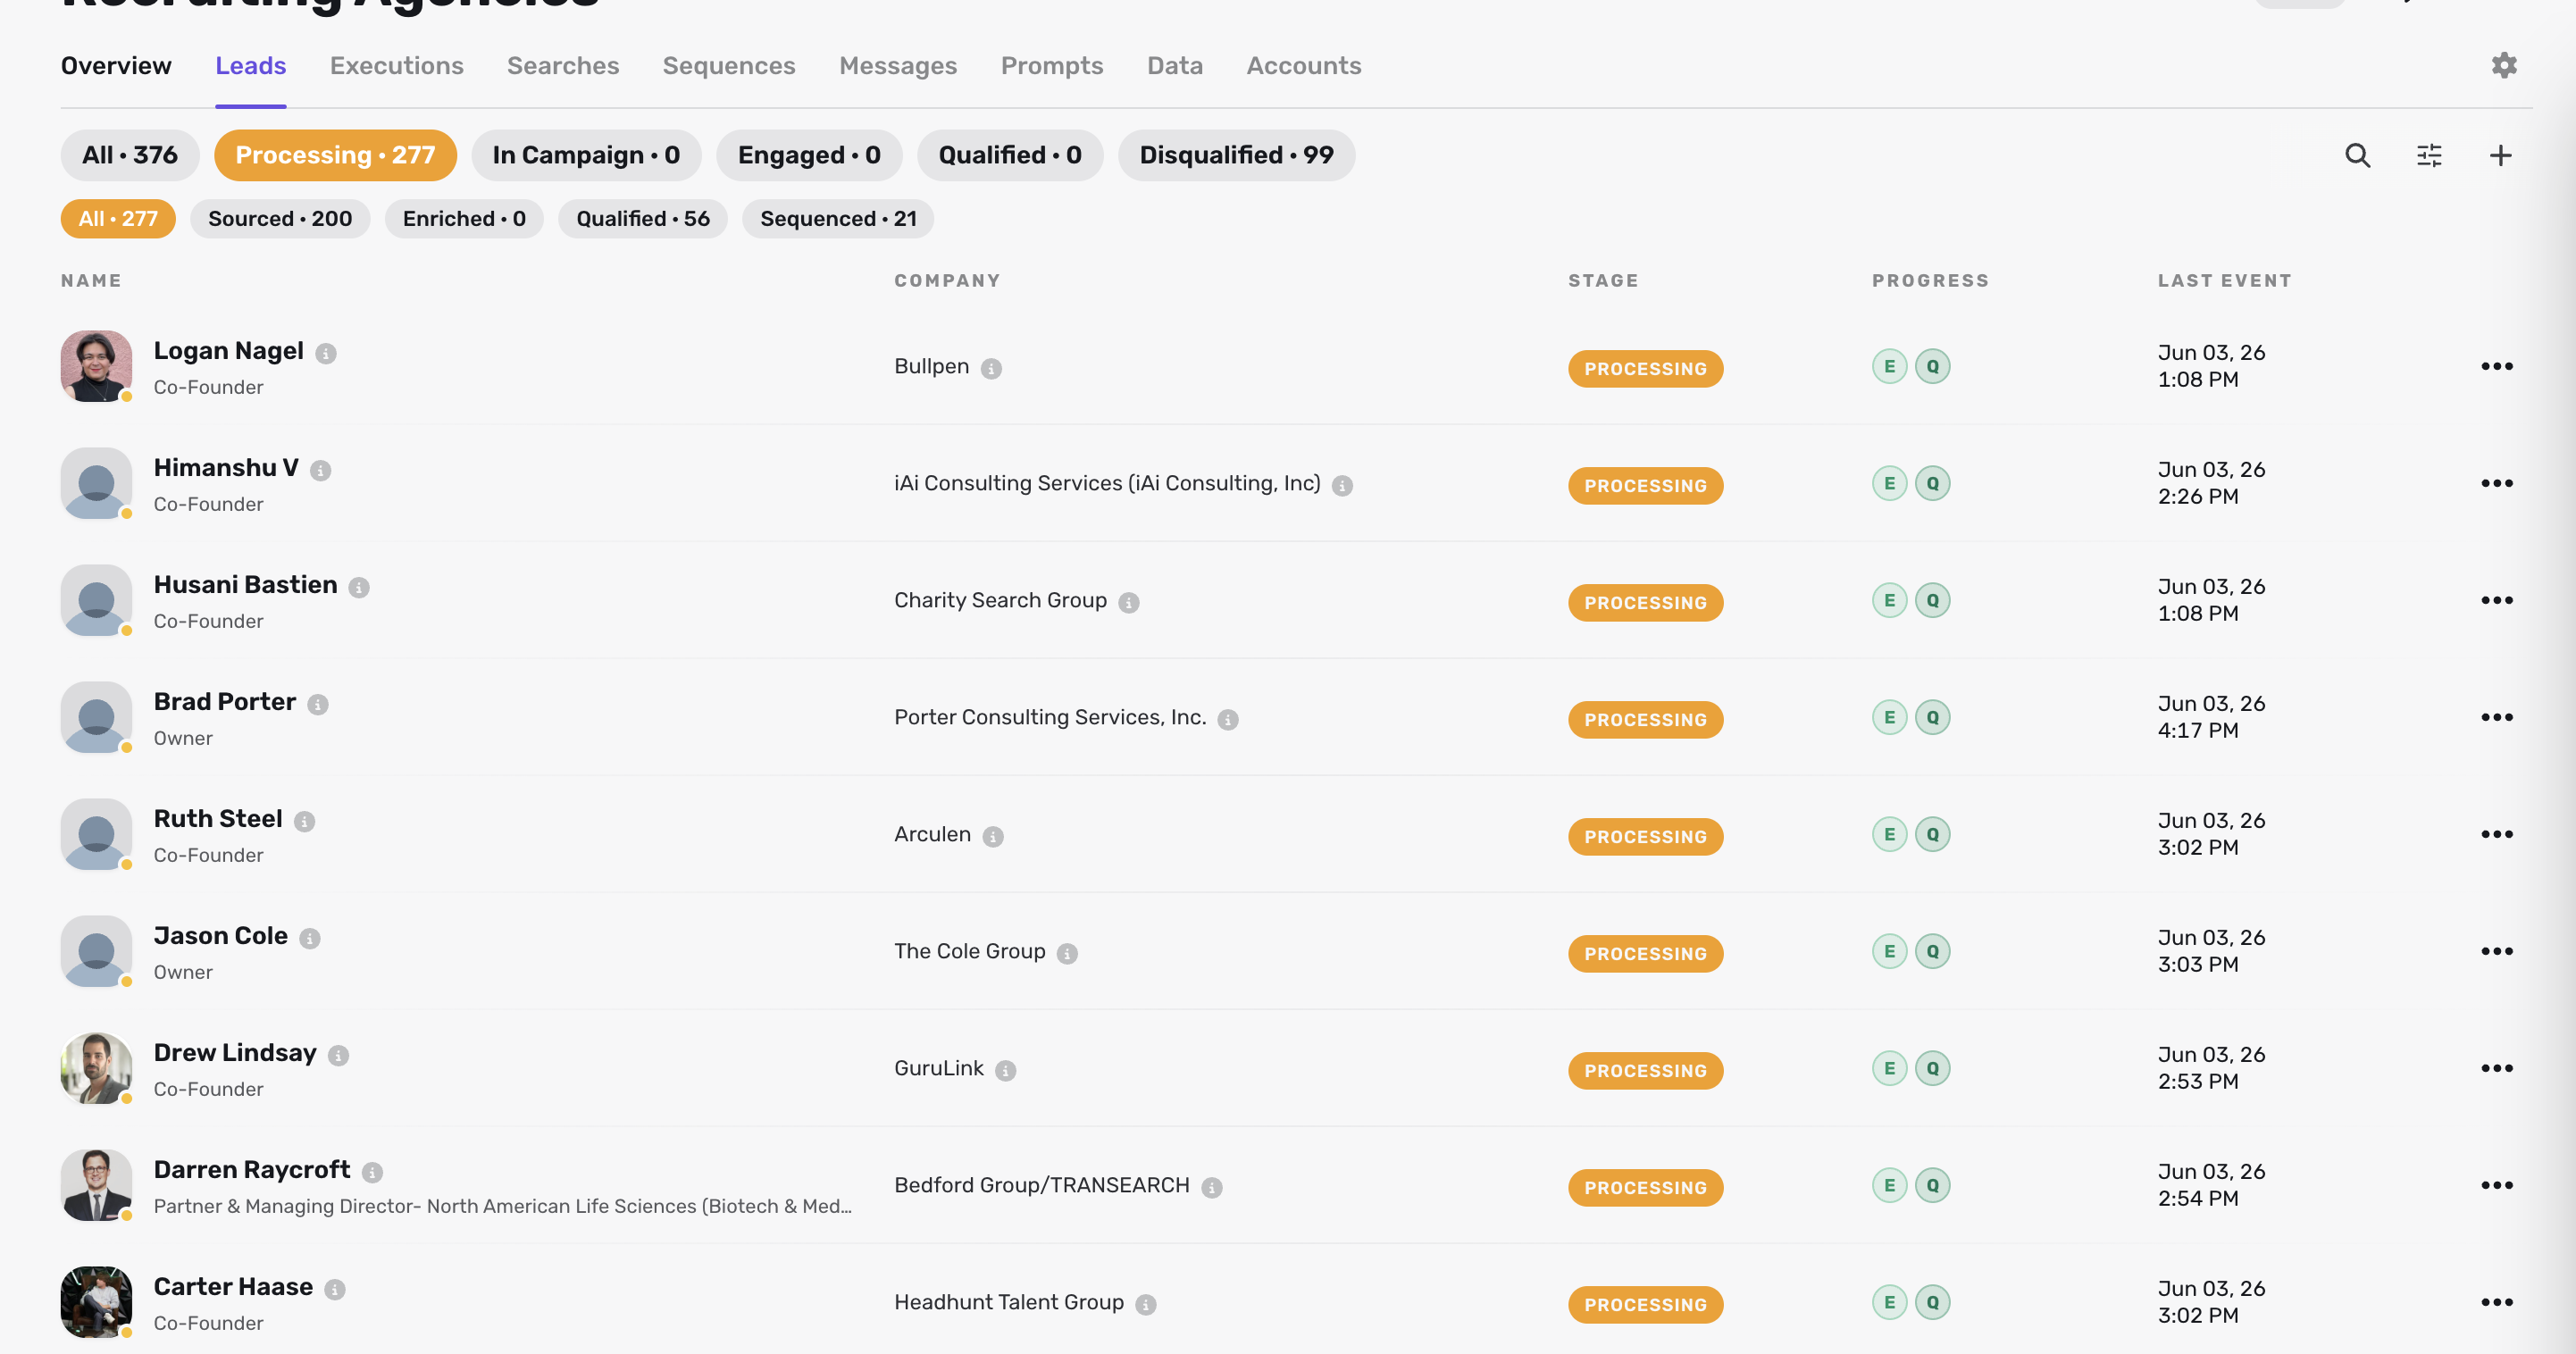Viewport: 2576px width, 1354px height.
Task: Open info icon beside Headhunt Talent Group
Action: tap(1146, 1304)
